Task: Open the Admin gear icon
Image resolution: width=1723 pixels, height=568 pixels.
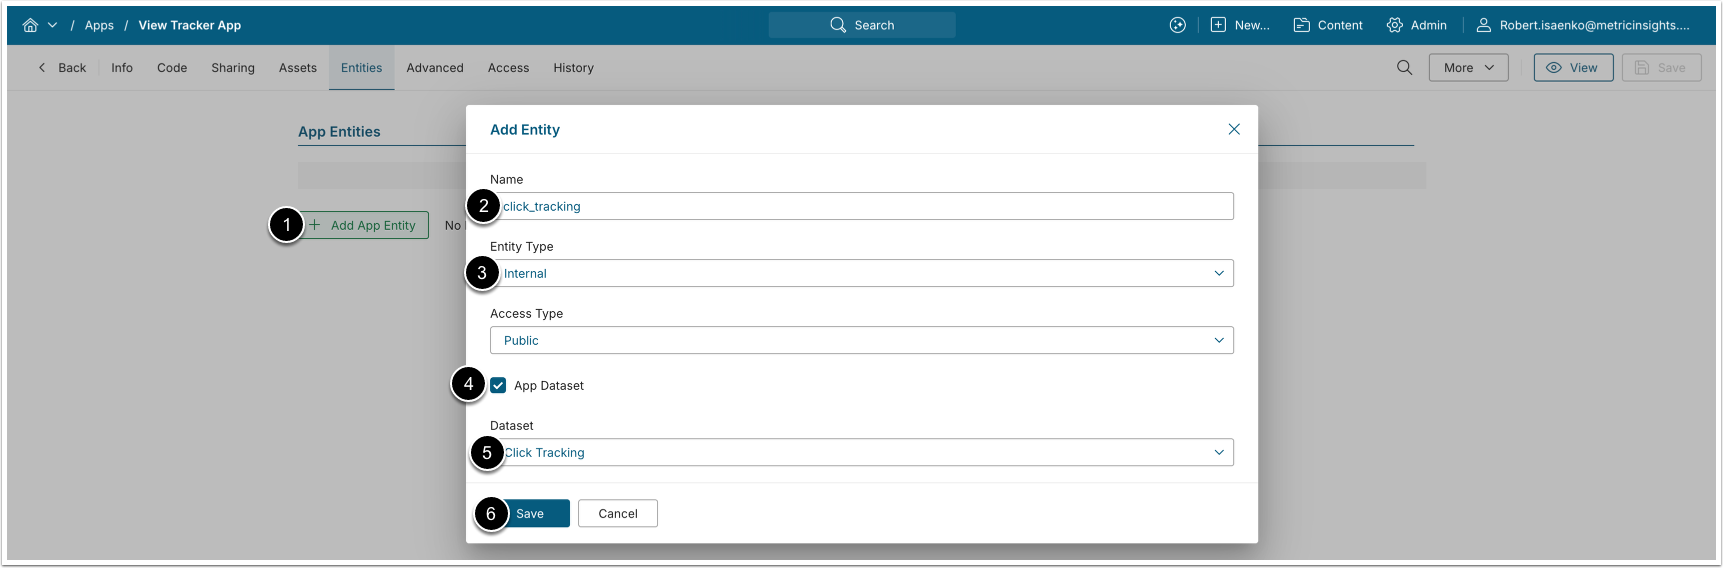Action: 1394,25
